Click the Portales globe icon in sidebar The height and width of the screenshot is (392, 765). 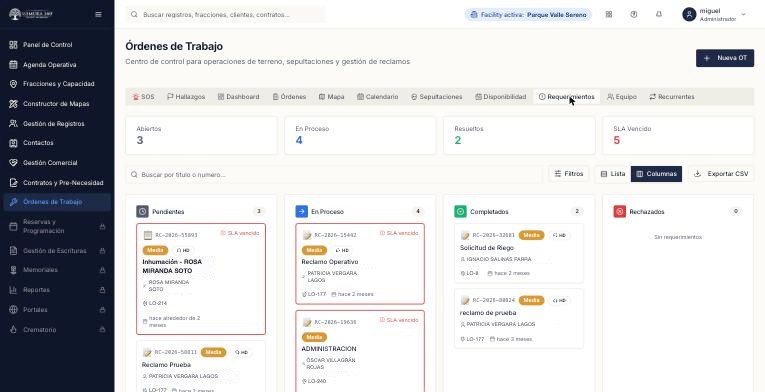[x=14, y=310]
